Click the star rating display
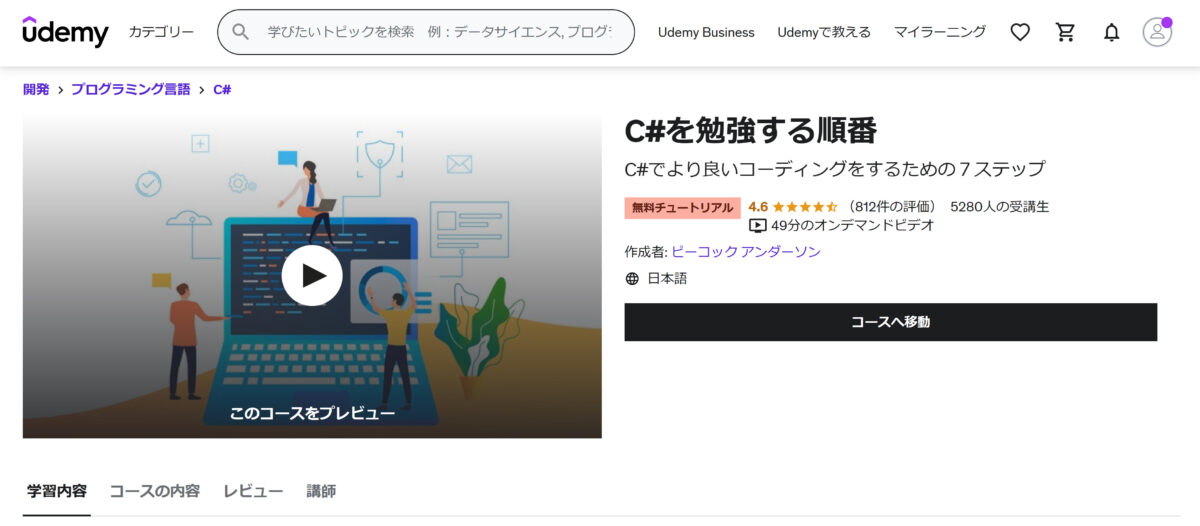The image size is (1200, 526). [x=805, y=207]
